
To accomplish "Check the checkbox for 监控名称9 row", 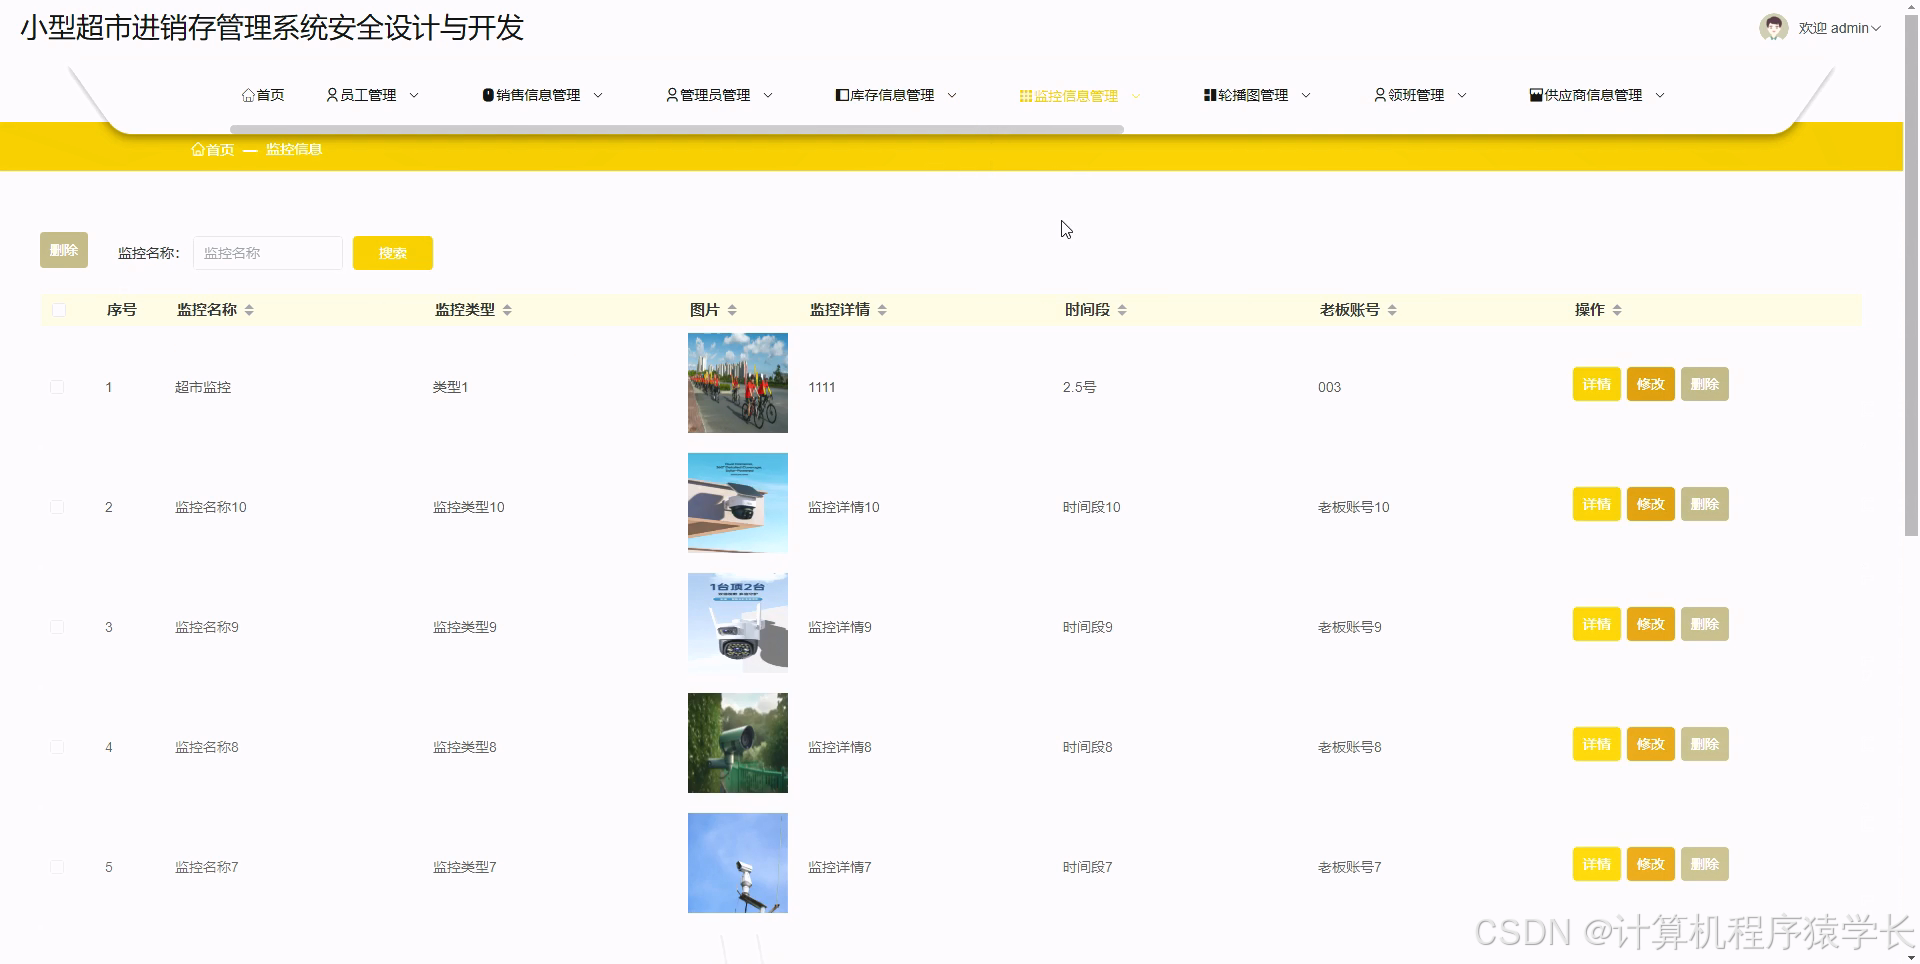I will click(57, 627).
